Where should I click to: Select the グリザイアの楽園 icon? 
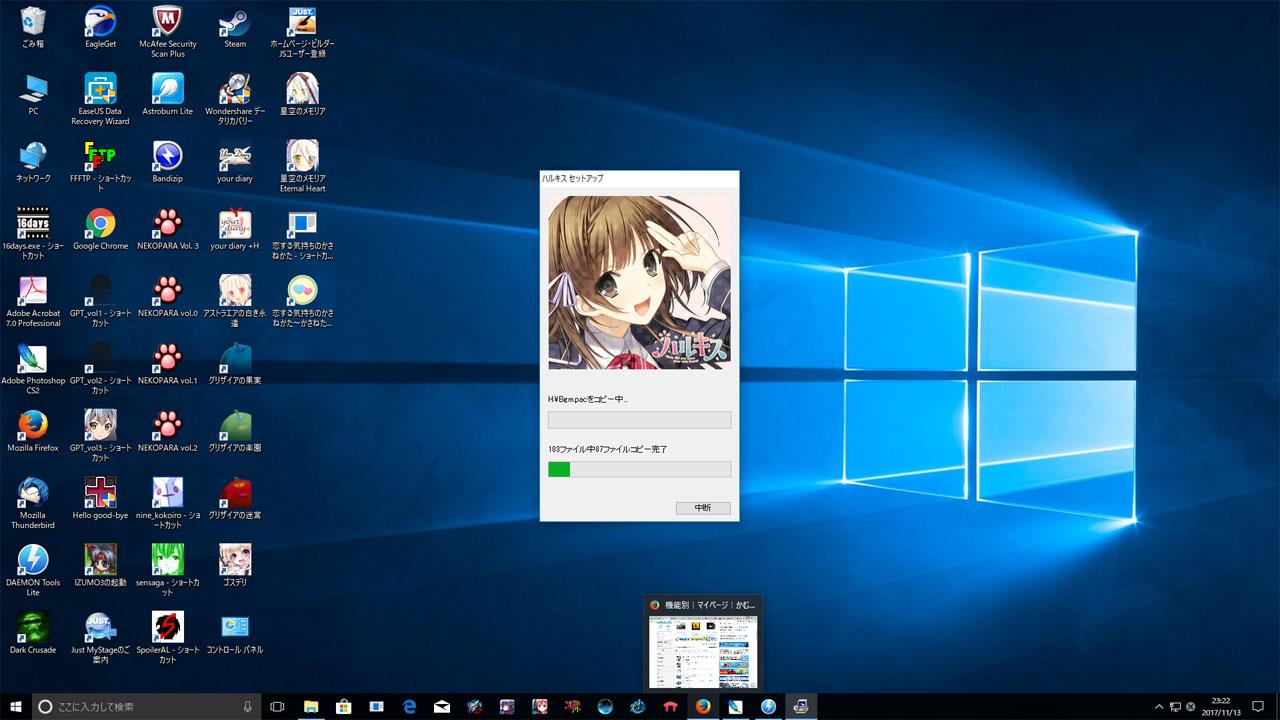[x=235, y=430]
